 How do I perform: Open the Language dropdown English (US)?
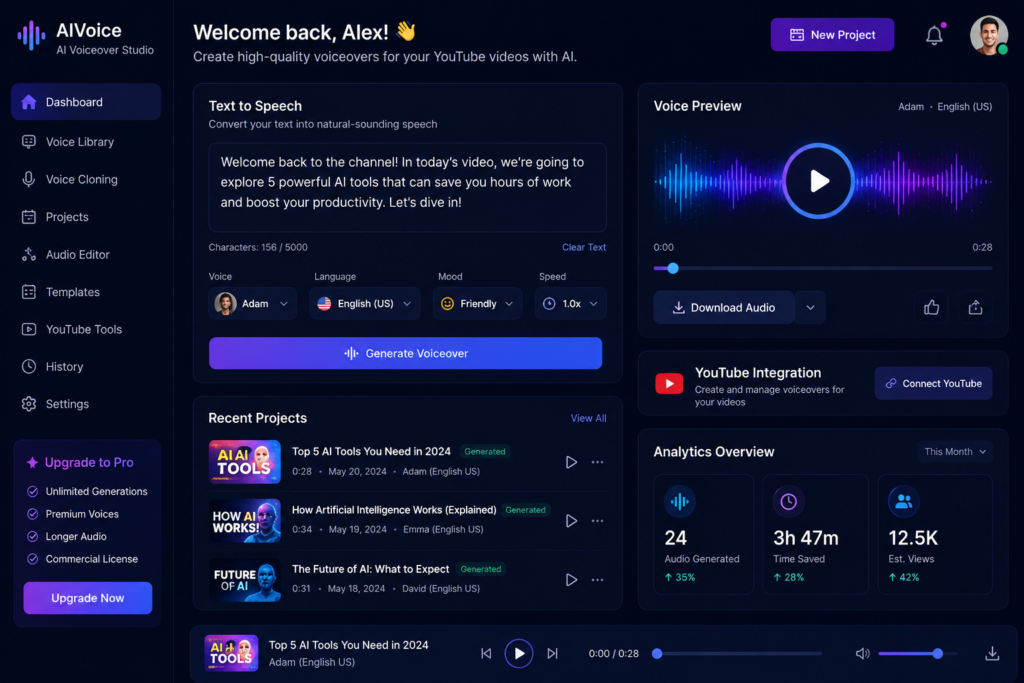(364, 304)
